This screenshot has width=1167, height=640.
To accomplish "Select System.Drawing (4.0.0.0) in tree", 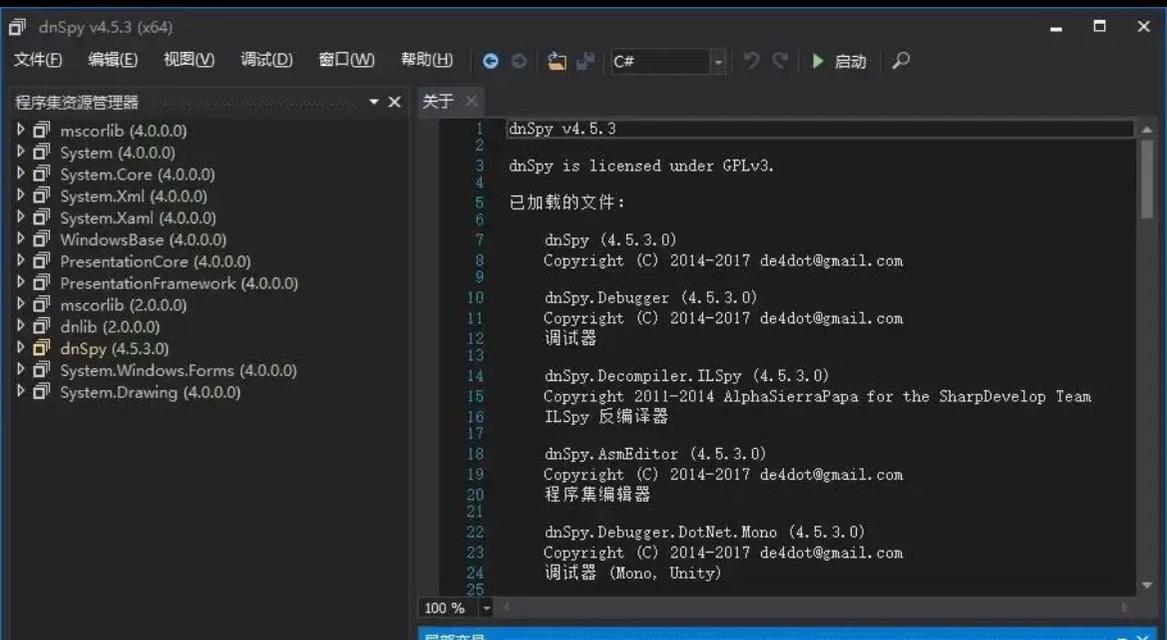I will [150, 392].
